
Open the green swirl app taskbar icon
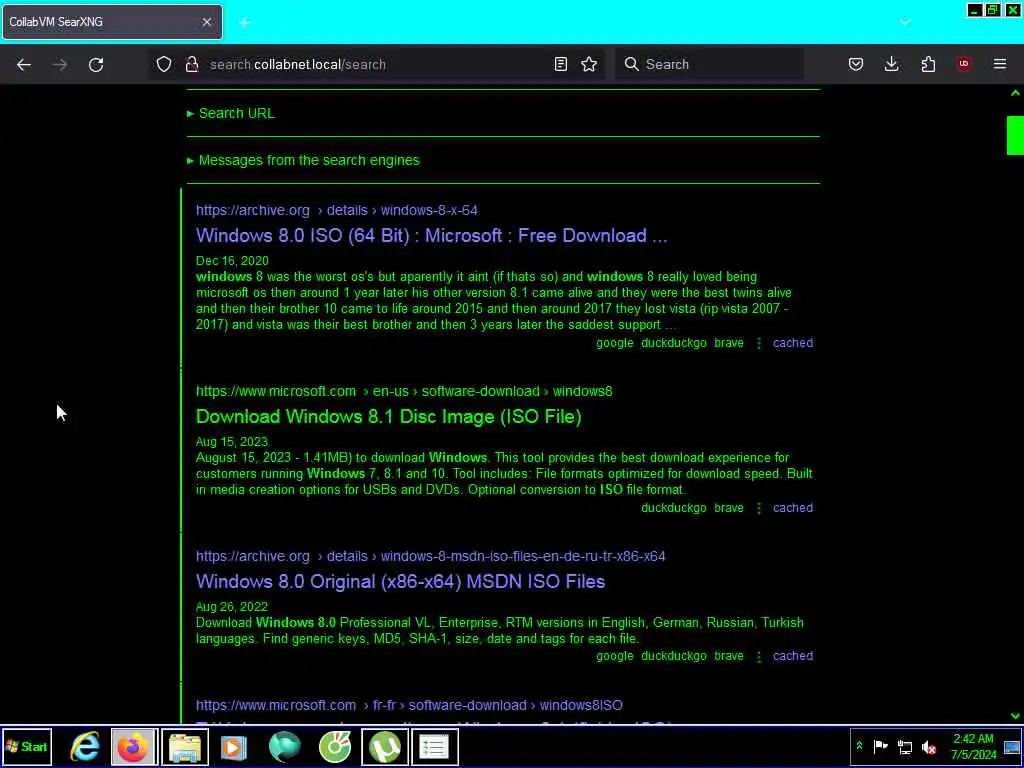tap(335, 746)
